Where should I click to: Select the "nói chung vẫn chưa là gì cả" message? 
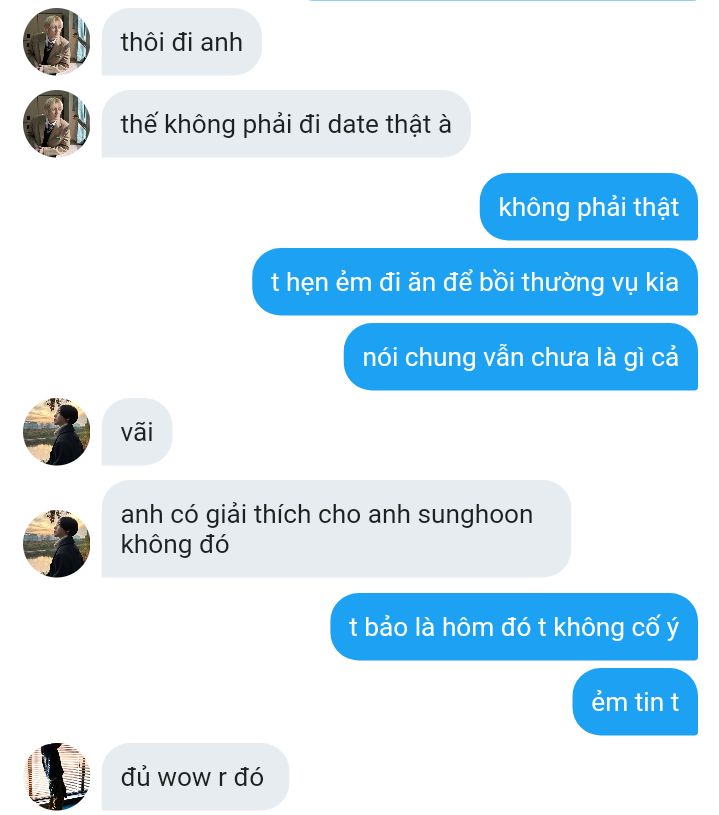coord(520,357)
